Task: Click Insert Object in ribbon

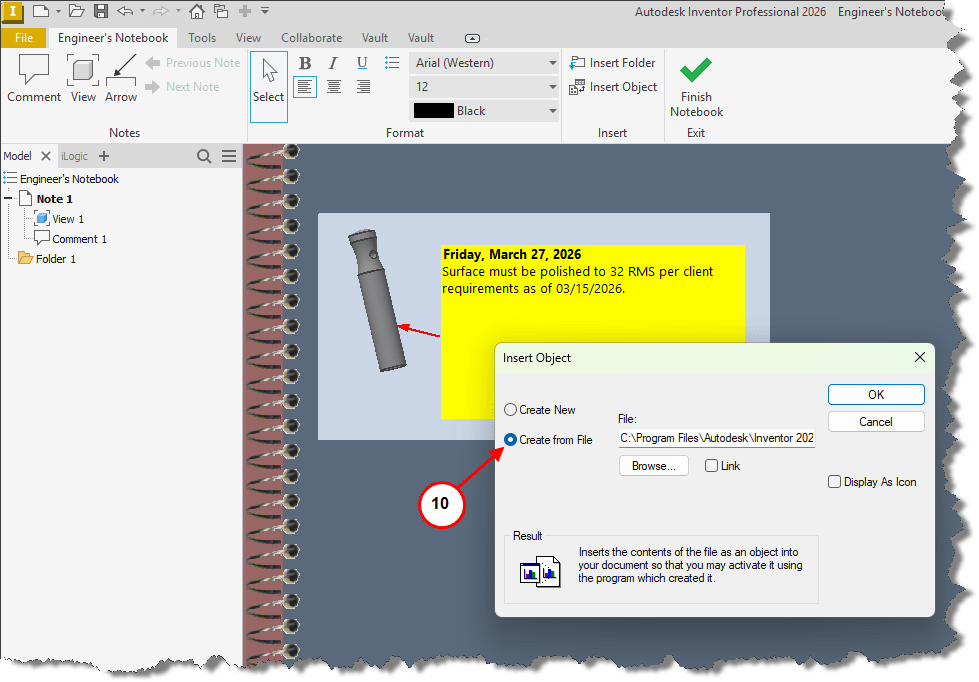Action: pyautogui.click(x=613, y=87)
